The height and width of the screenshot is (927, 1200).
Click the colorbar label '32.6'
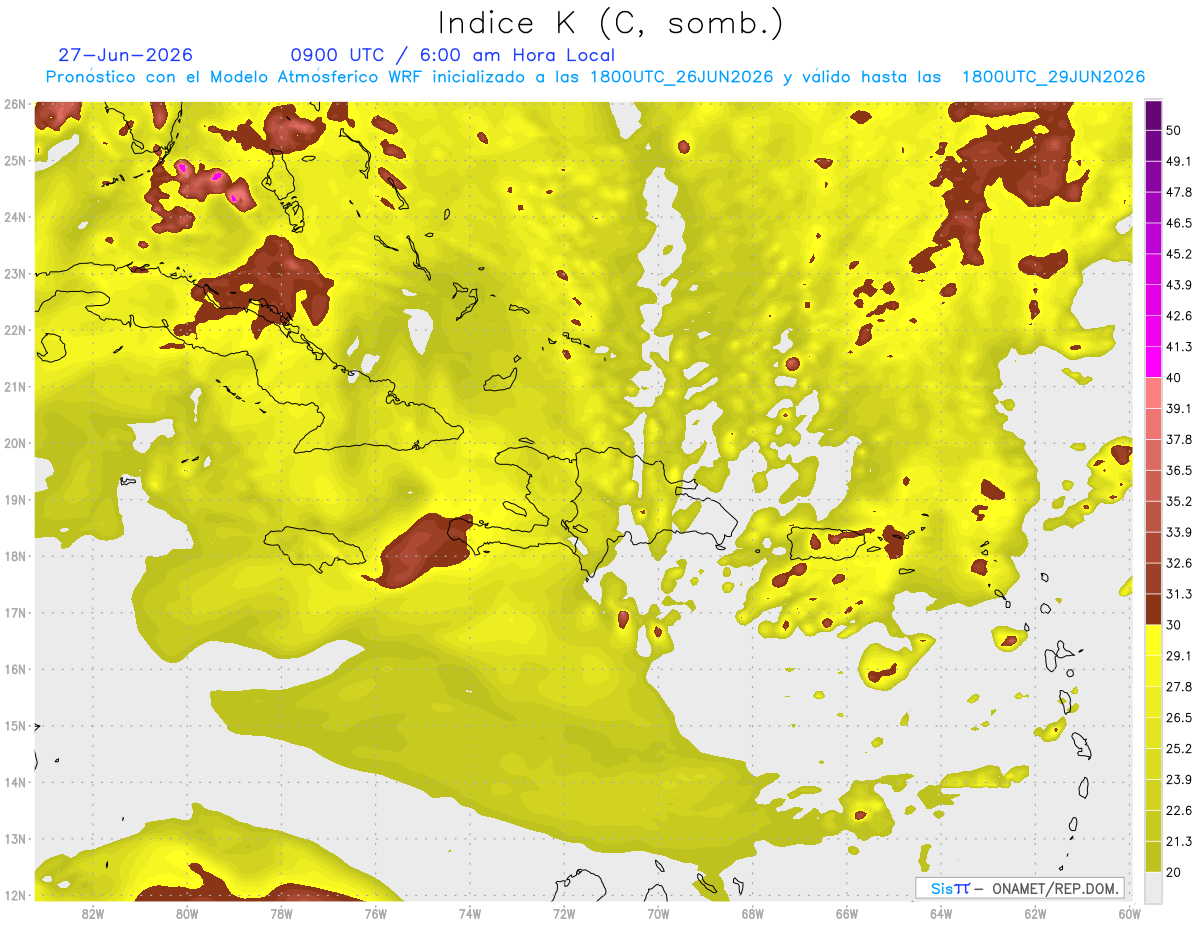(x=1179, y=563)
